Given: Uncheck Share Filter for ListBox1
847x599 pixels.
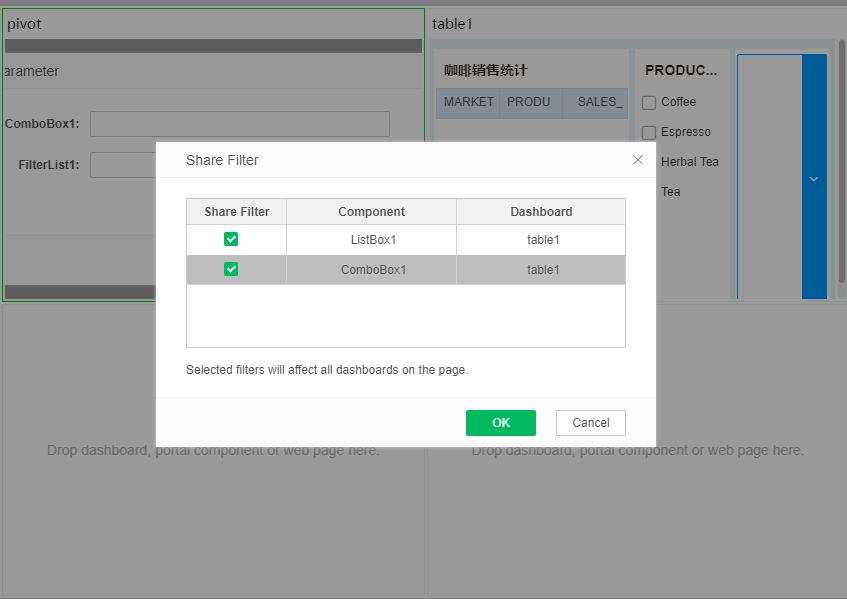Looking at the screenshot, I should (x=231, y=239).
